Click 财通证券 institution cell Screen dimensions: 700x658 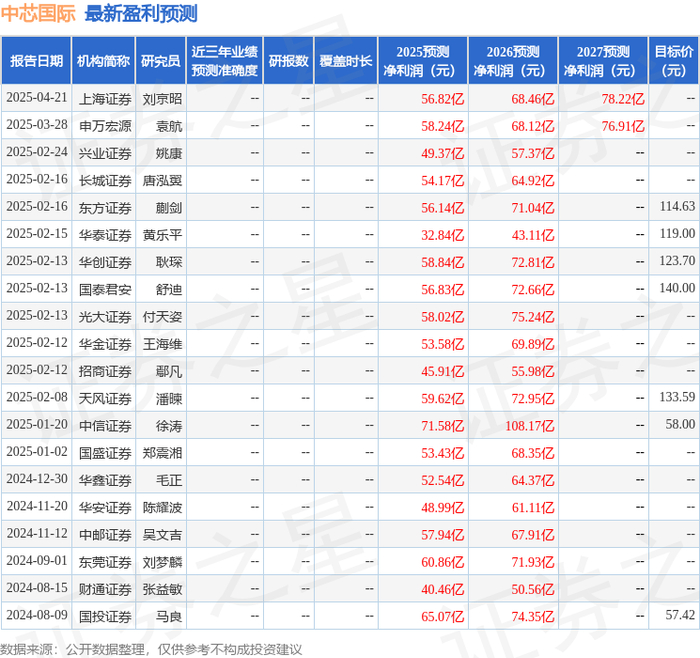[105, 589]
